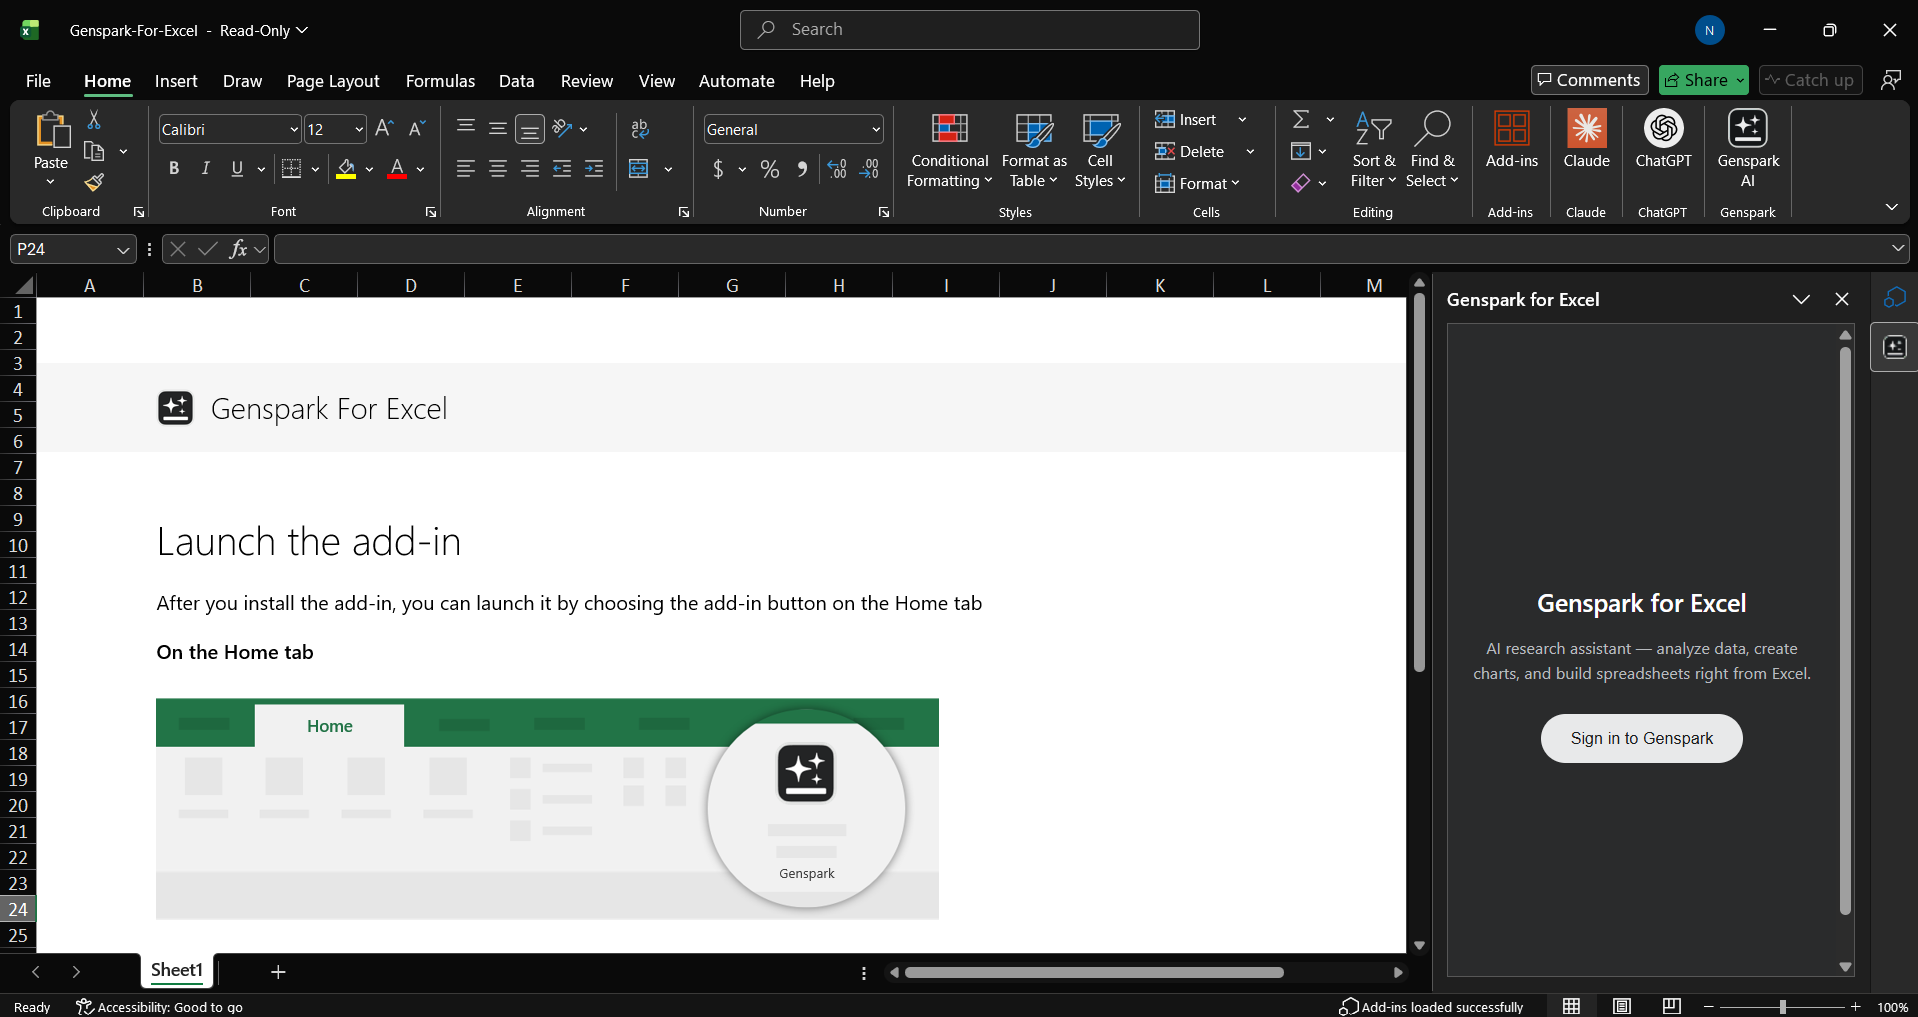Image resolution: width=1918 pixels, height=1017 pixels.
Task: Toggle Underline formatting
Action: [237, 169]
